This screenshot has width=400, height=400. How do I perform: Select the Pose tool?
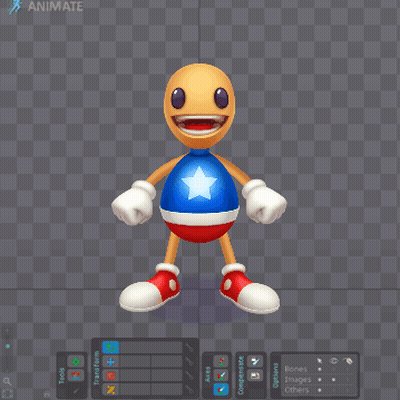tap(76, 362)
